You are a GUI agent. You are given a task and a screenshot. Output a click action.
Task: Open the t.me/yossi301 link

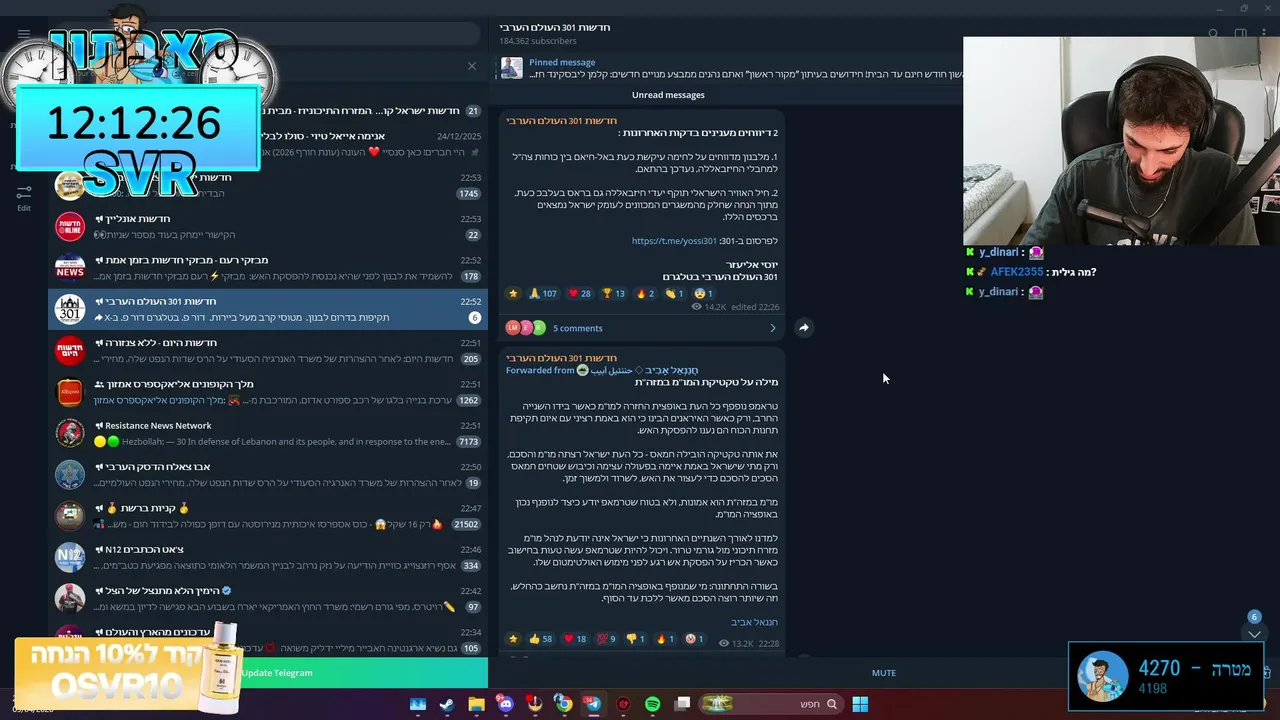[x=674, y=241]
